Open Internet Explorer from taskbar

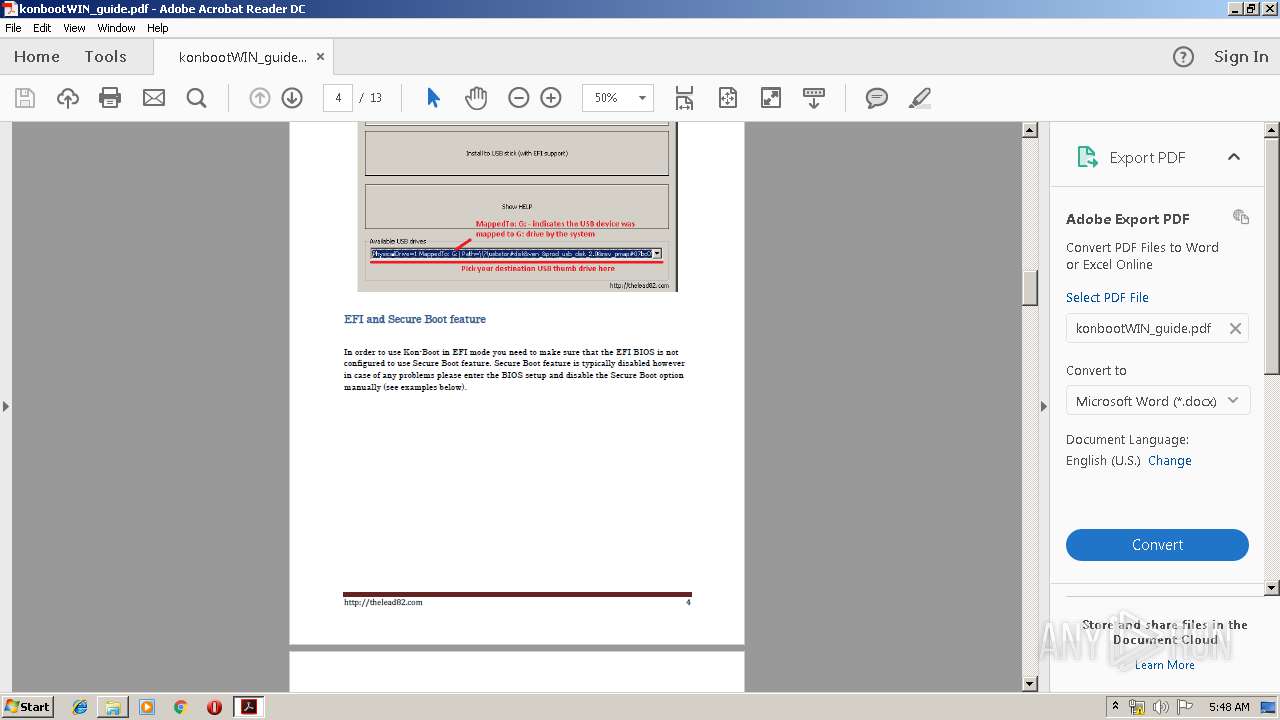point(80,707)
